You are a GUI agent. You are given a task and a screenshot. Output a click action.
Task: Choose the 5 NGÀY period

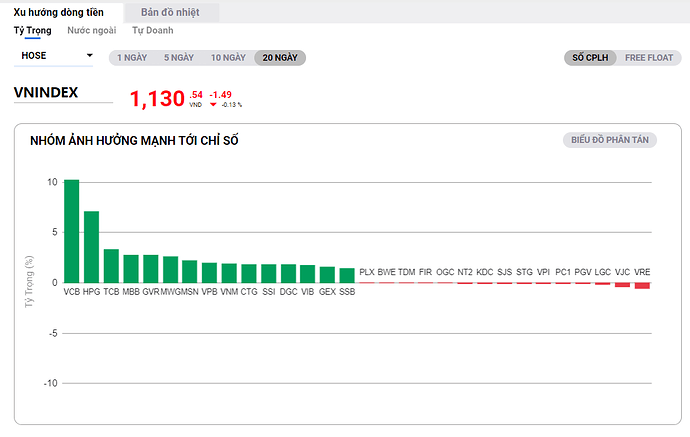[x=179, y=58]
